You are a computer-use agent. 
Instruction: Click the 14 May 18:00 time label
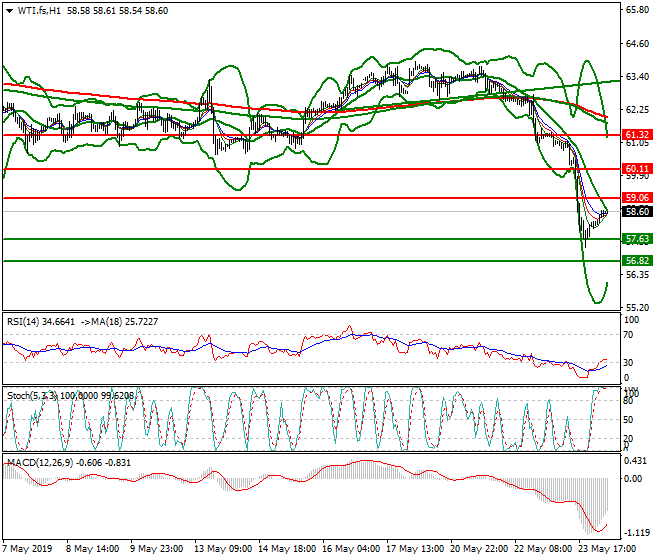(x=287, y=549)
